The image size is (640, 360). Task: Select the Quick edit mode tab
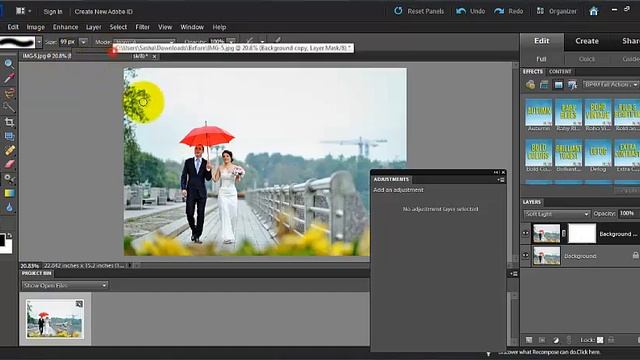pos(587,59)
